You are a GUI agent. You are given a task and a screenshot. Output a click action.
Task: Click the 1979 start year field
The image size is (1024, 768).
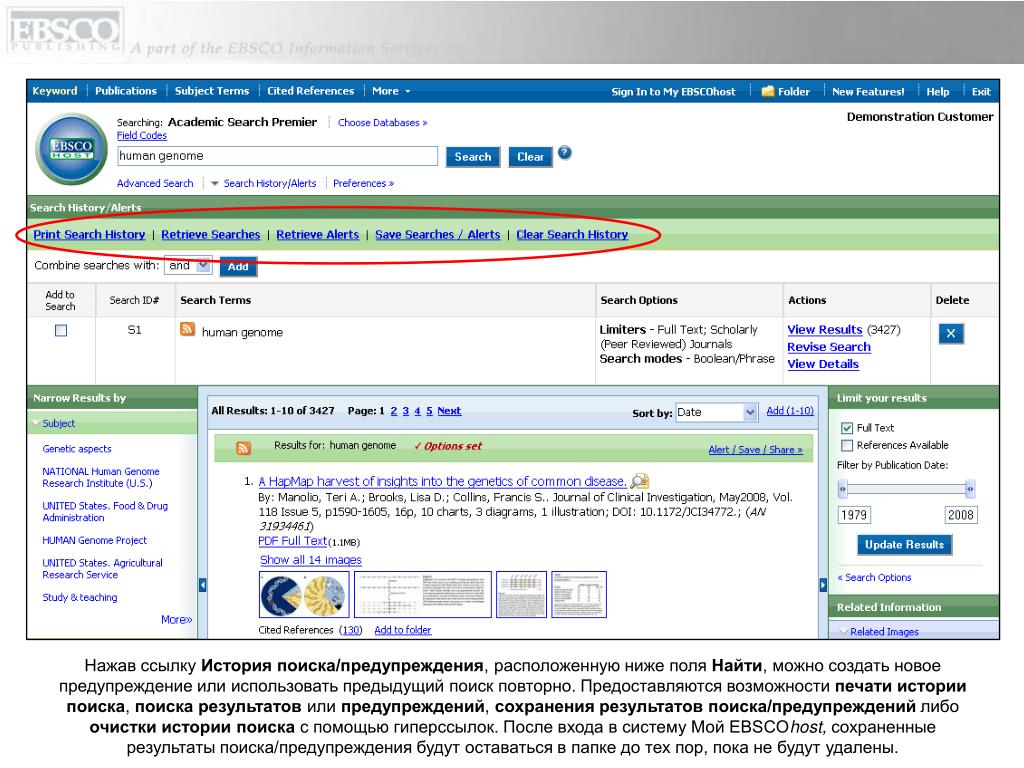point(854,515)
